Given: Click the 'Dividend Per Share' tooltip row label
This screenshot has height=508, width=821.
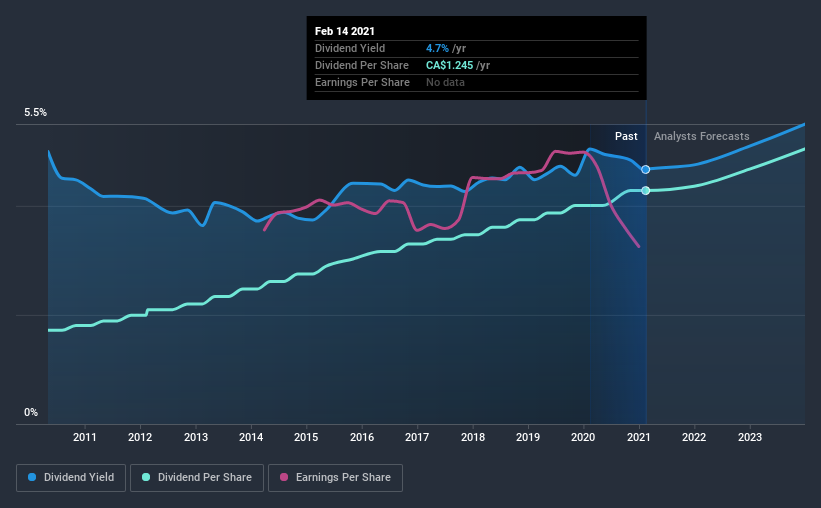Looking at the screenshot, I should click(x=361, y=65).
